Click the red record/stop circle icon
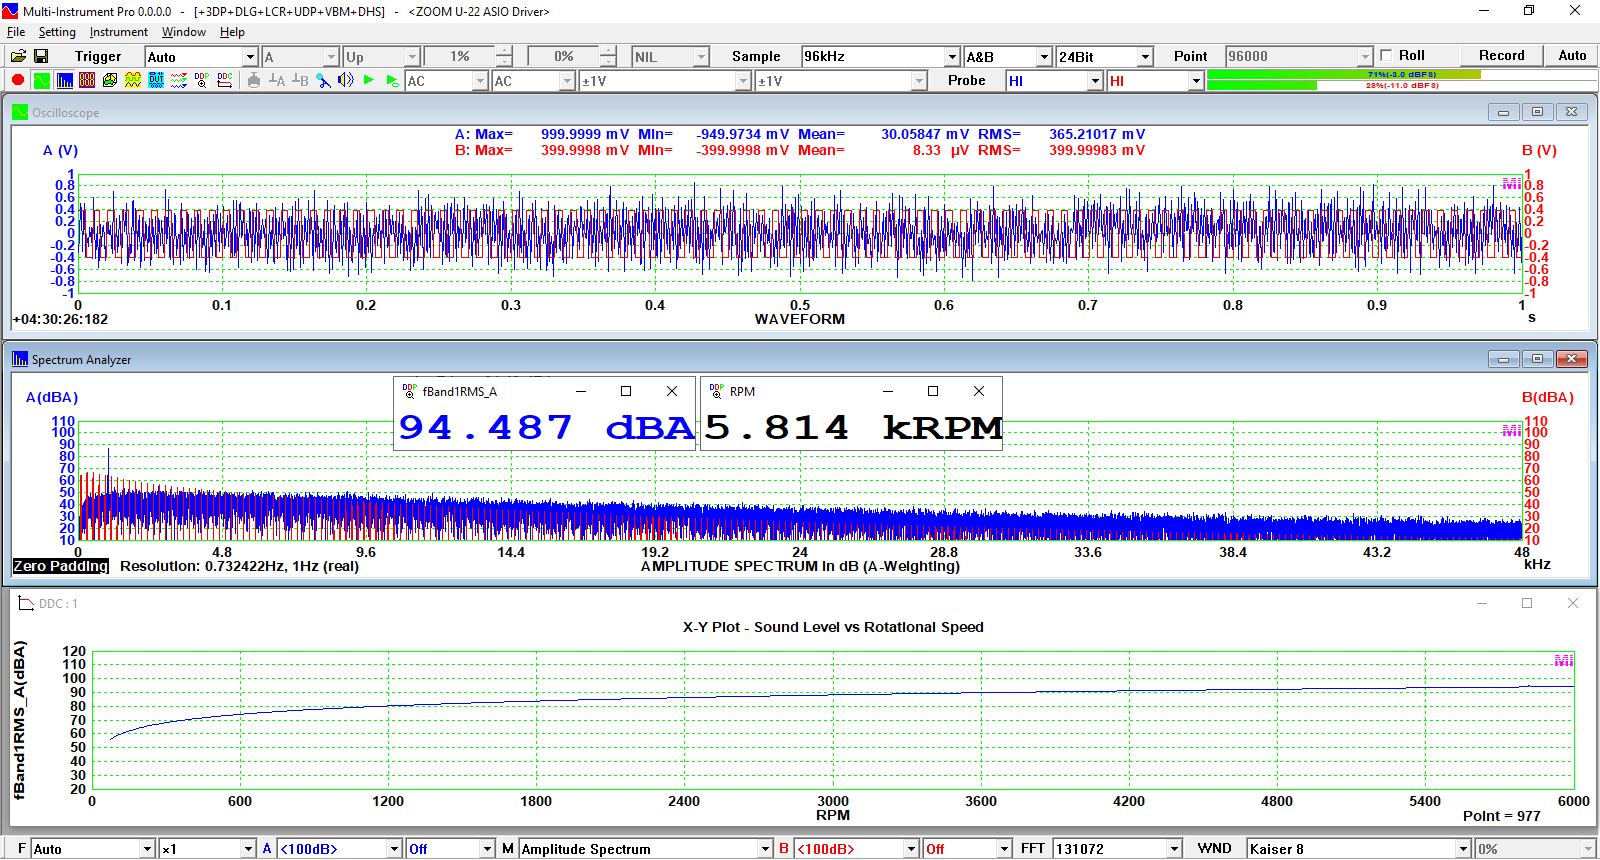Viewport: 1600px width, 860px height. [x=18, y=80]
